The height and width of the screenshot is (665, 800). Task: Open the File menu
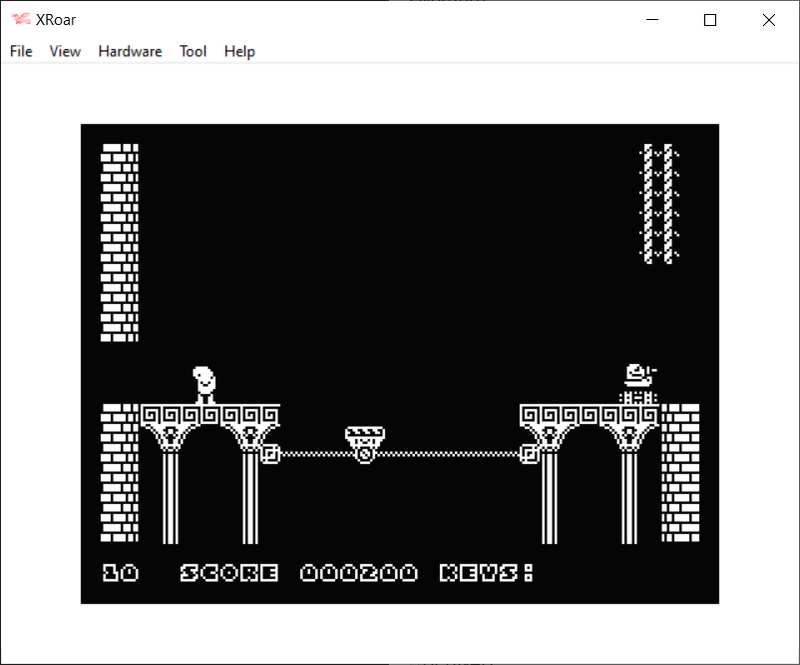pyautogui.click(x=21, y=51)
